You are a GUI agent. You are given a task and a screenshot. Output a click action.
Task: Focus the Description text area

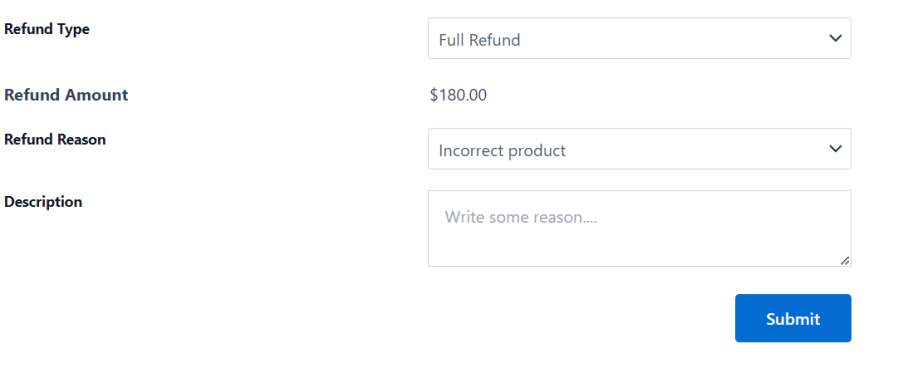[x=639, y=229]
